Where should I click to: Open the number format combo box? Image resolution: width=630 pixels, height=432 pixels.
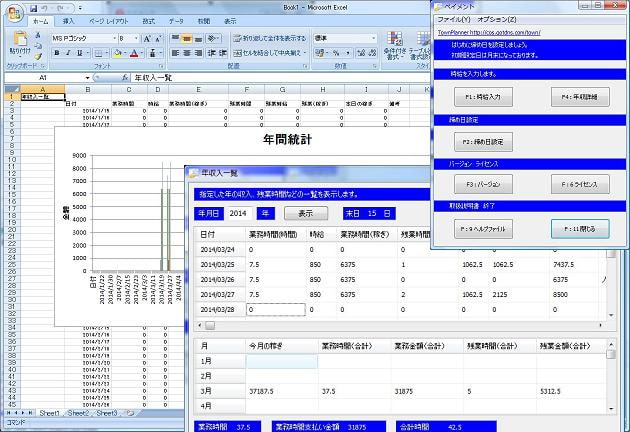(346, 38)
